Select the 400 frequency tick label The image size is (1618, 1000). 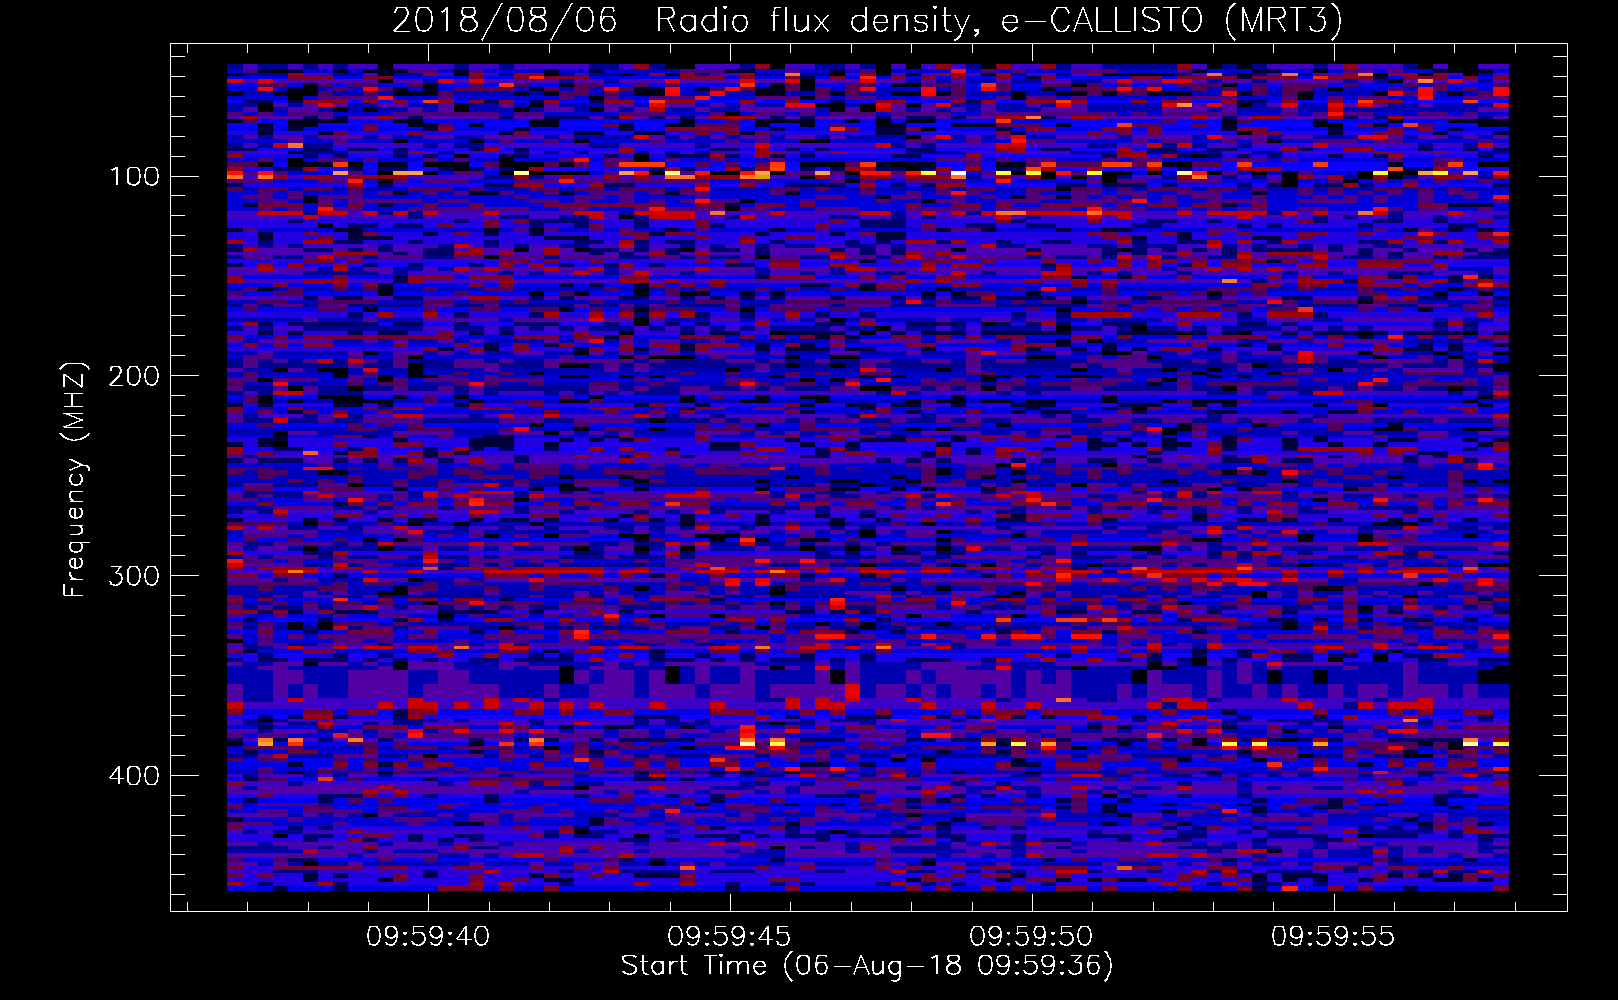[x=134, y=777]
